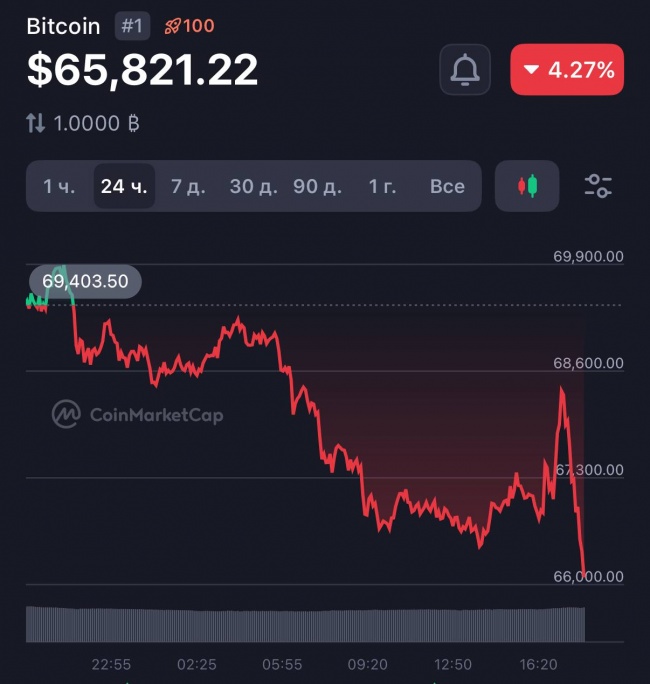Image resolution: width=650 pixels, height=684 pixels.
Task: Tap the red 4.27% change badge
Action: click(x=567, y=70)
